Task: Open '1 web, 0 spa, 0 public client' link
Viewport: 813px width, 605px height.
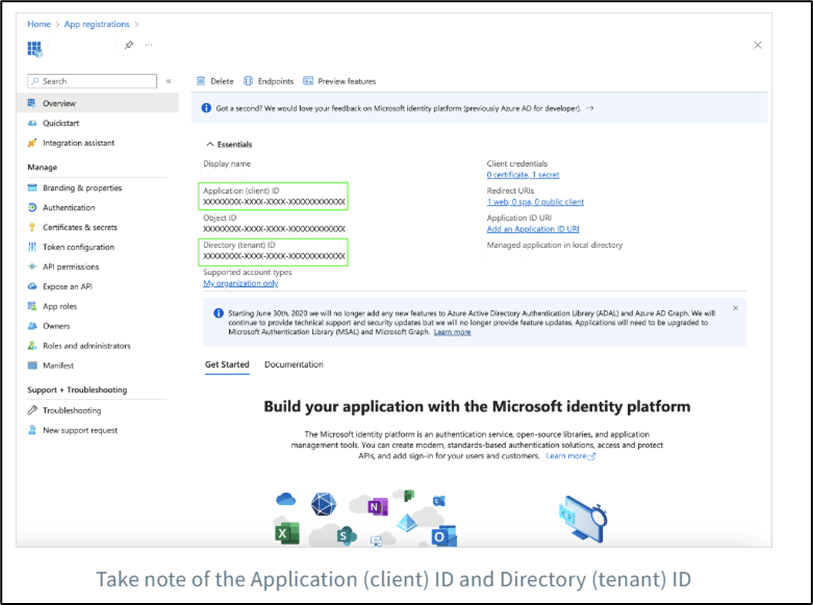Action: (535, 202)
